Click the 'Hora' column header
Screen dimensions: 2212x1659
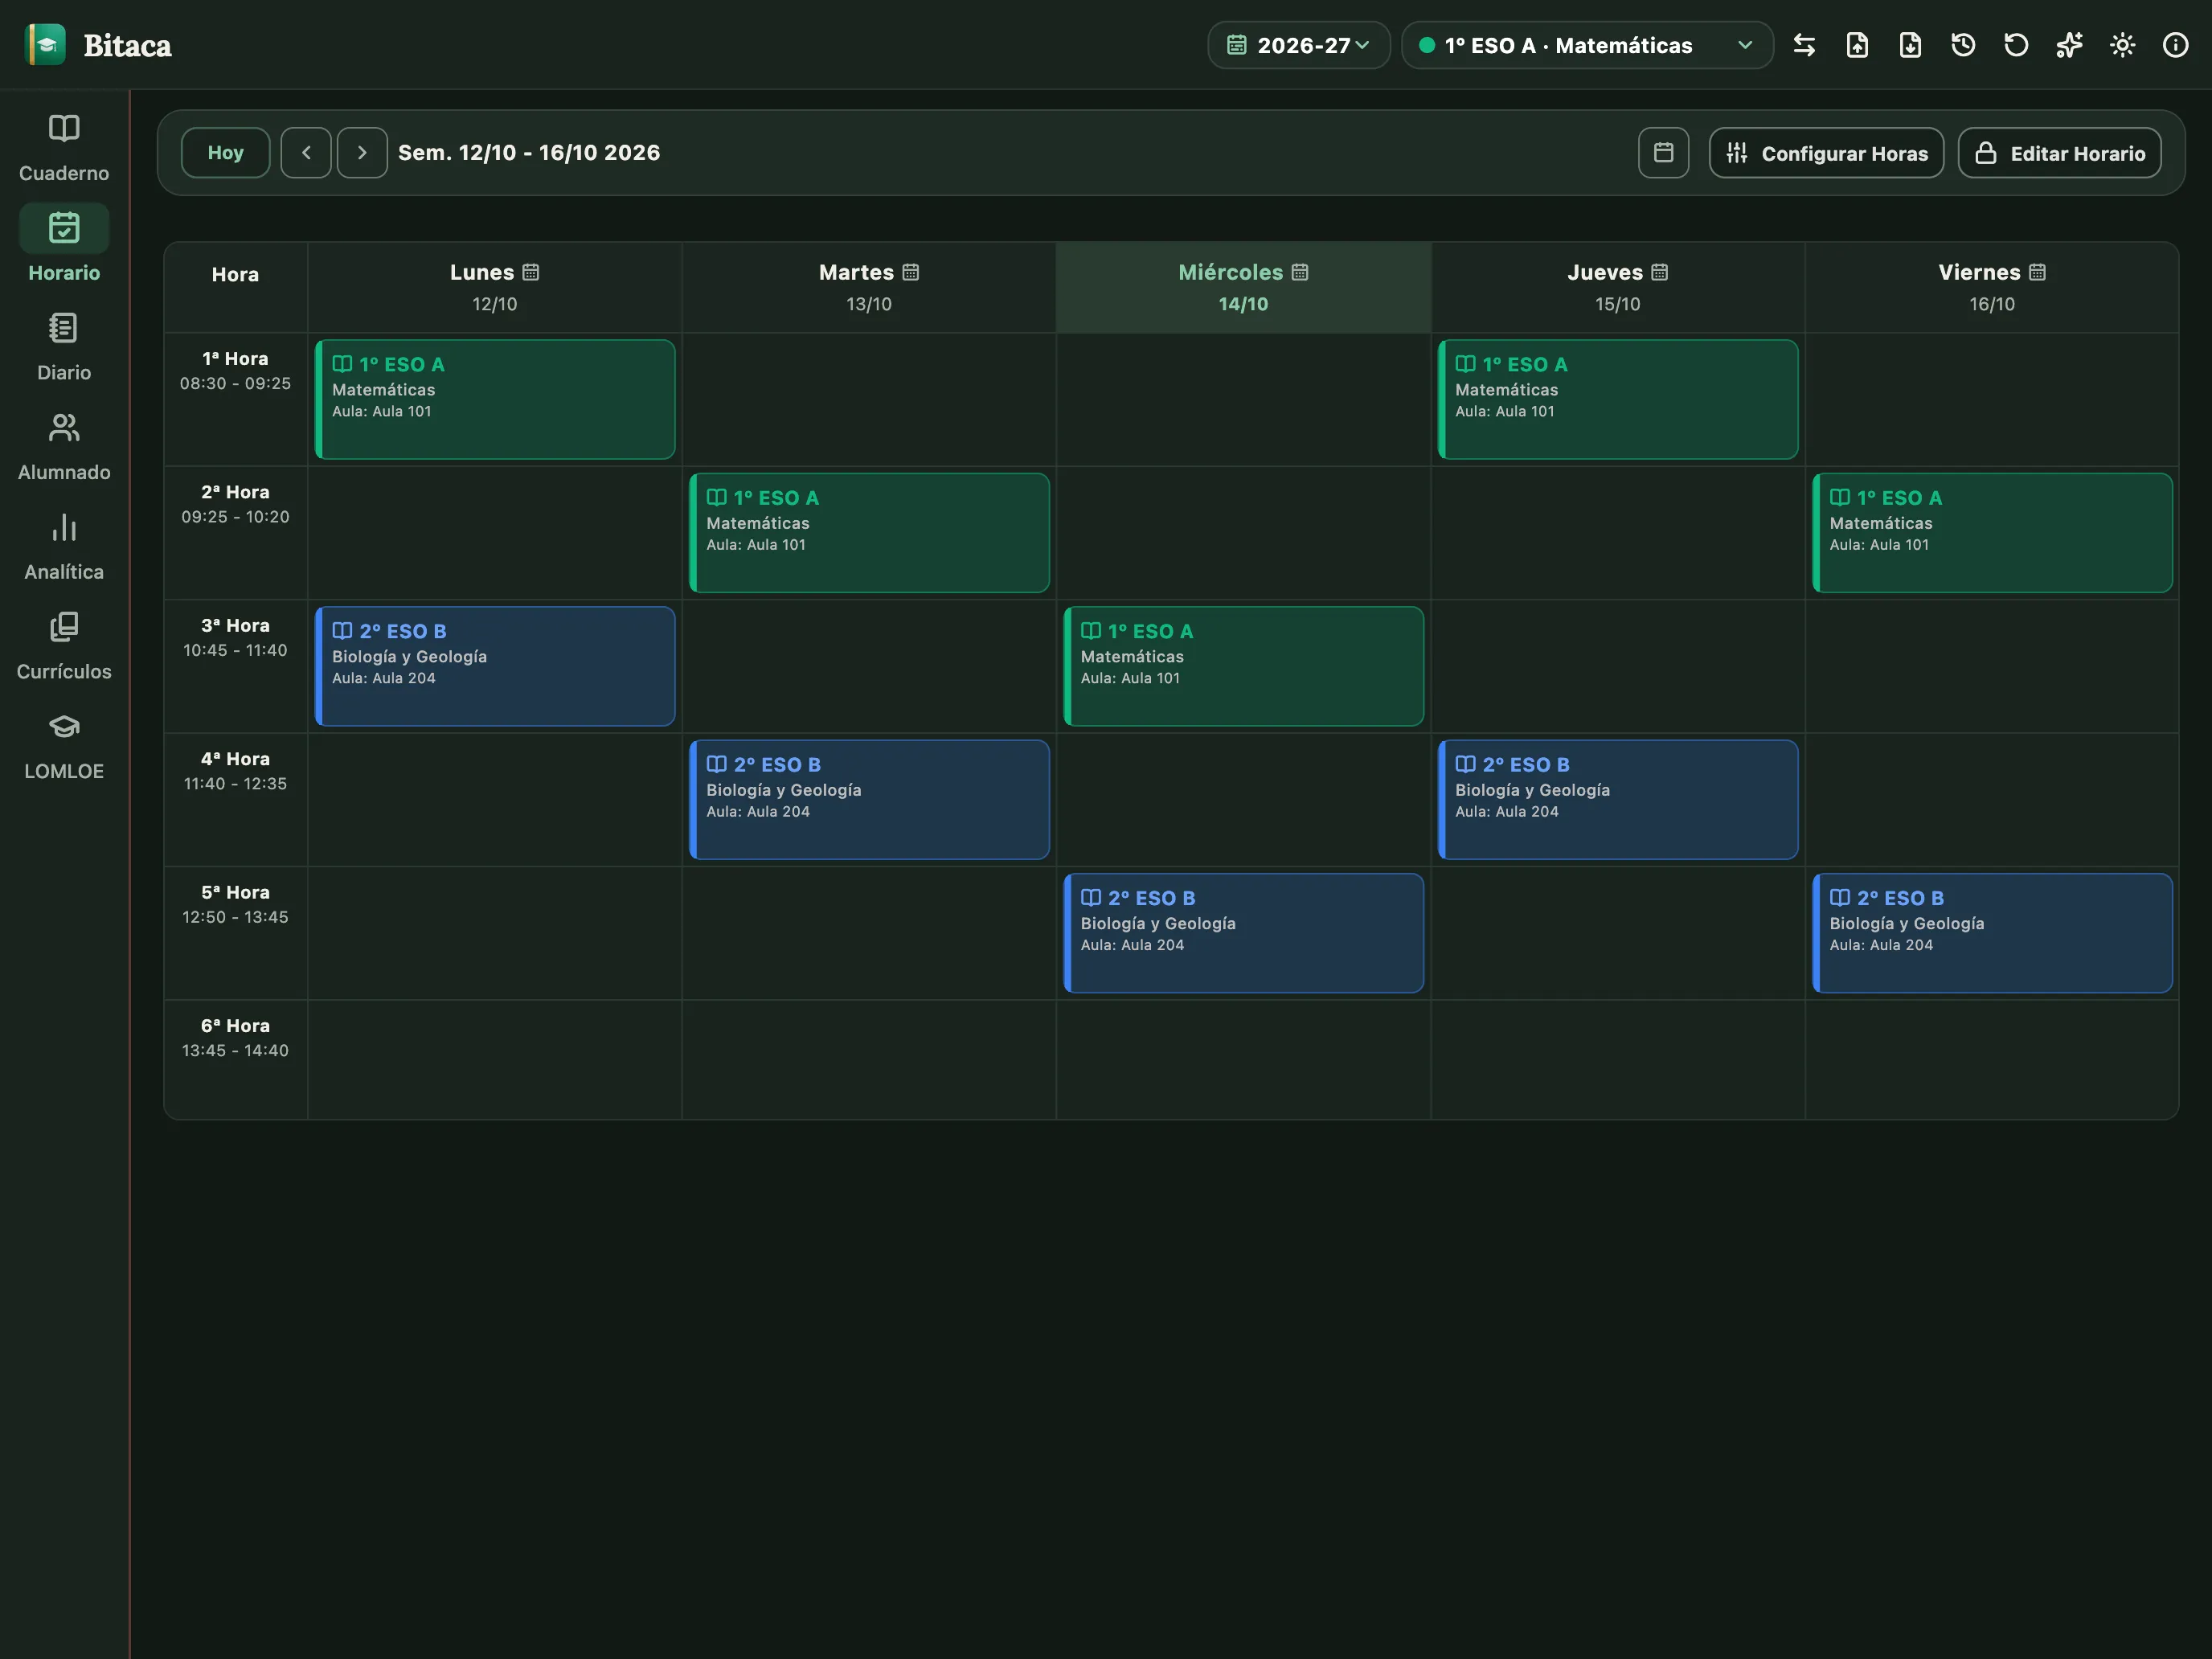[235, 274]
